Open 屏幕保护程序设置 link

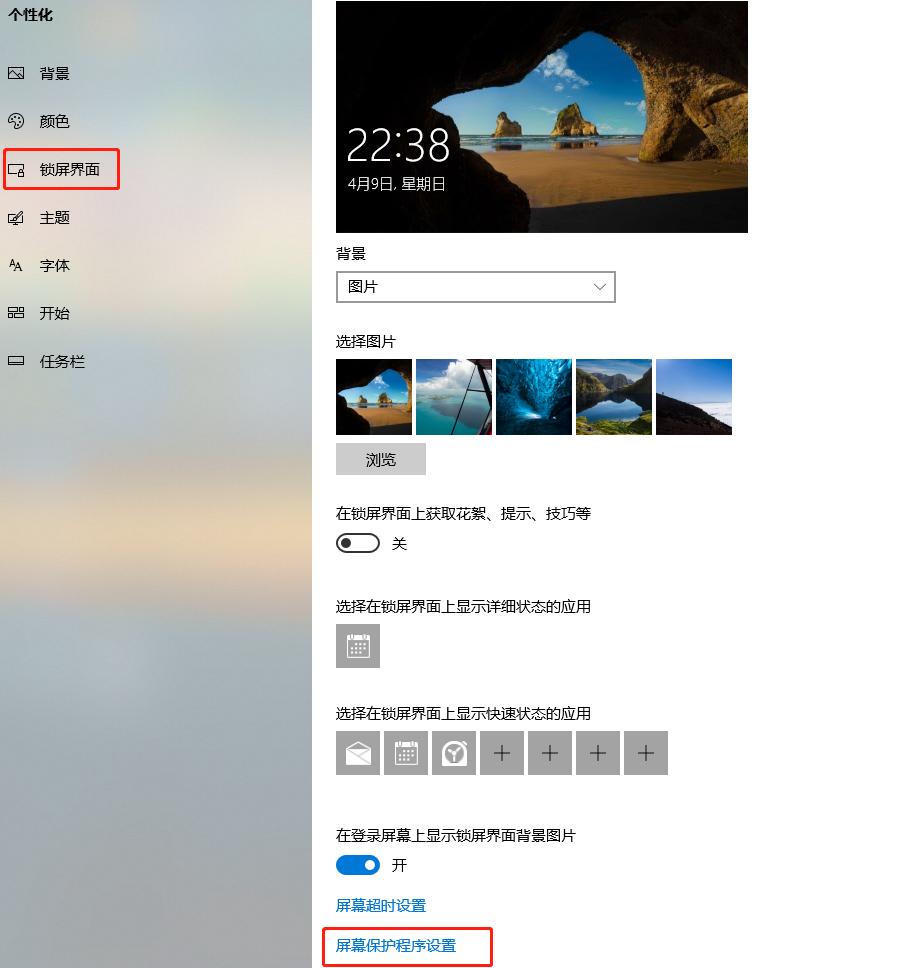(x=396, y=946)
